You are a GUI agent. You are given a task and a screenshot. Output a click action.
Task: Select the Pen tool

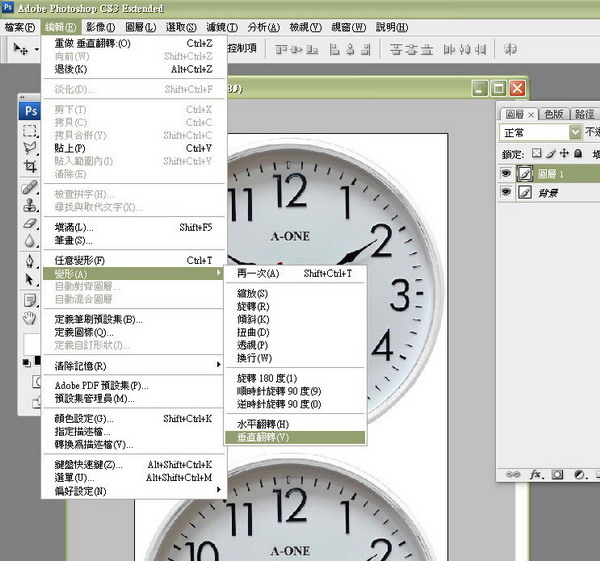pos(30,261)
